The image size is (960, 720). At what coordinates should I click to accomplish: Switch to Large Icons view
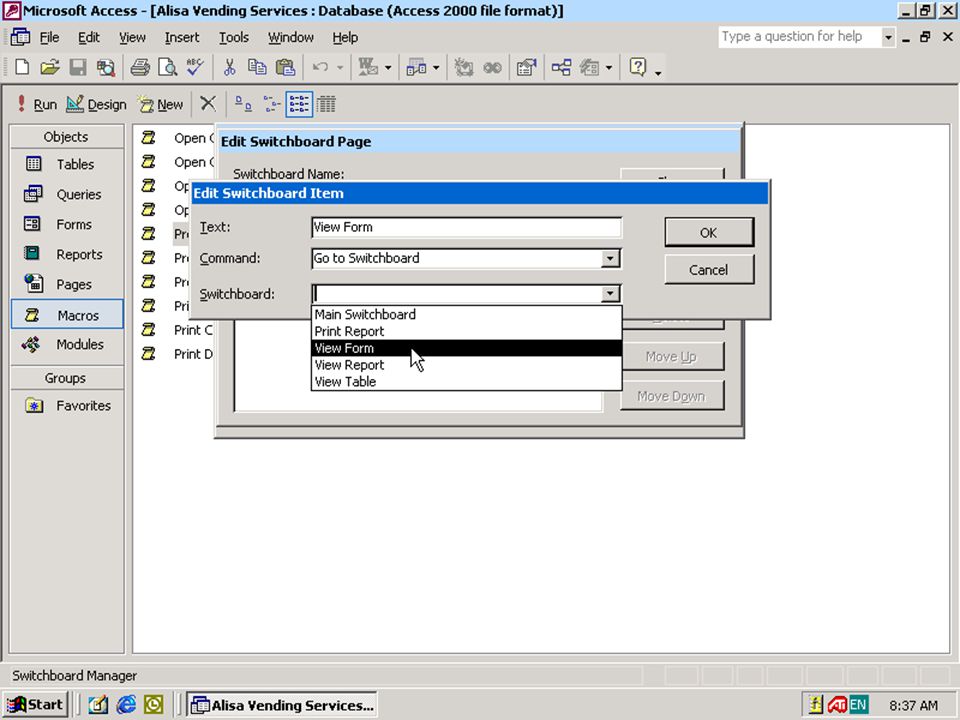click(x=244, y=104)
